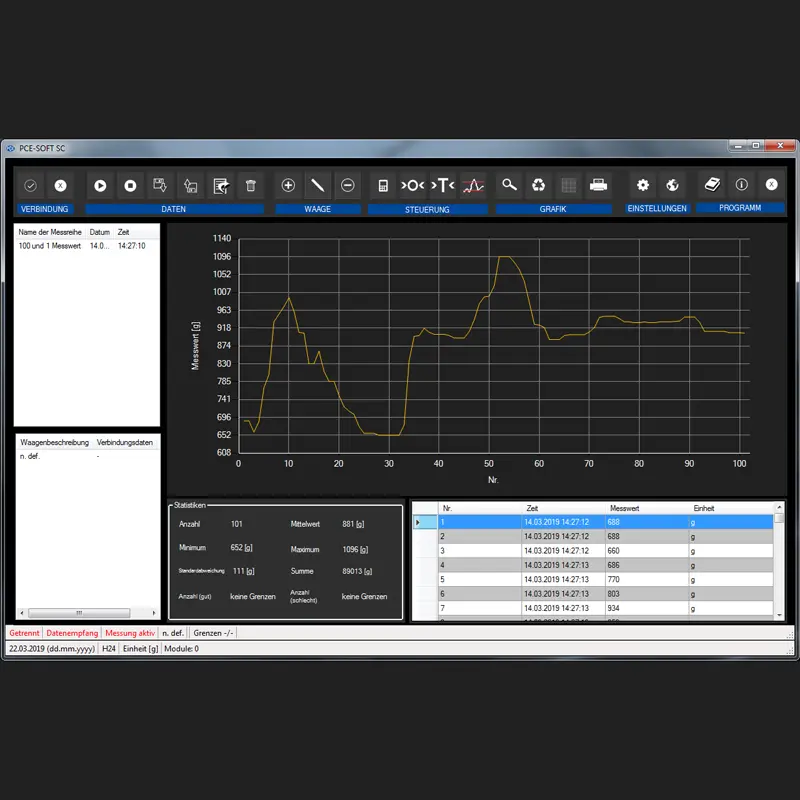Toggle the Datenempfang status in the status bar
Viewport: 800px width, 800px height.
click(73, 632)
